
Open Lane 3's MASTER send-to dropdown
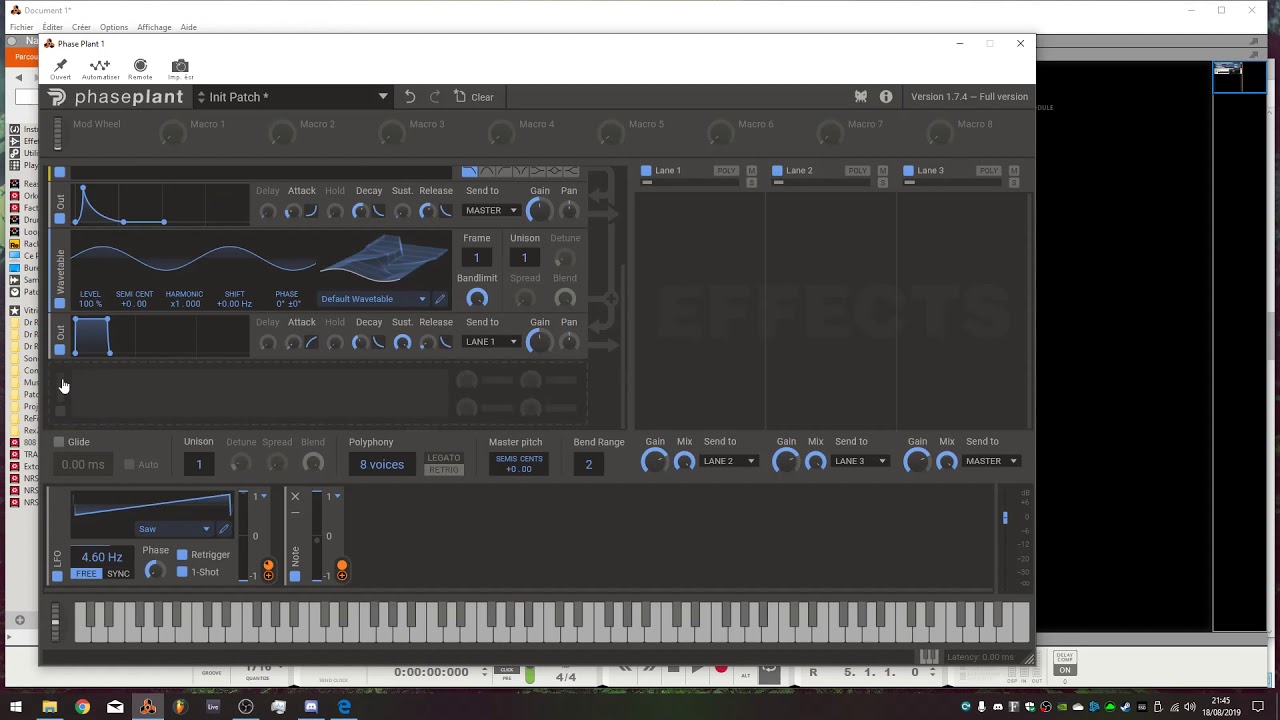click(992, 461)
